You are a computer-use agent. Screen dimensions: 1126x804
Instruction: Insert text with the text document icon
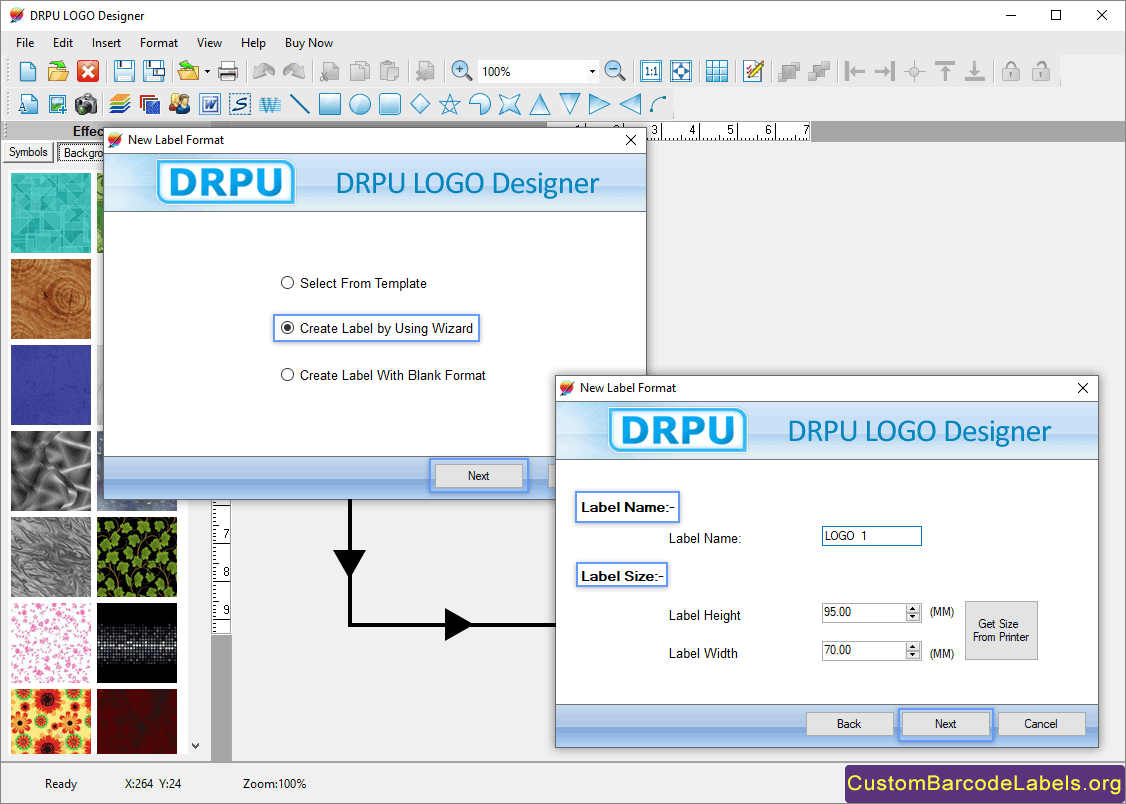pyautogui.click(x=27, y=105)
